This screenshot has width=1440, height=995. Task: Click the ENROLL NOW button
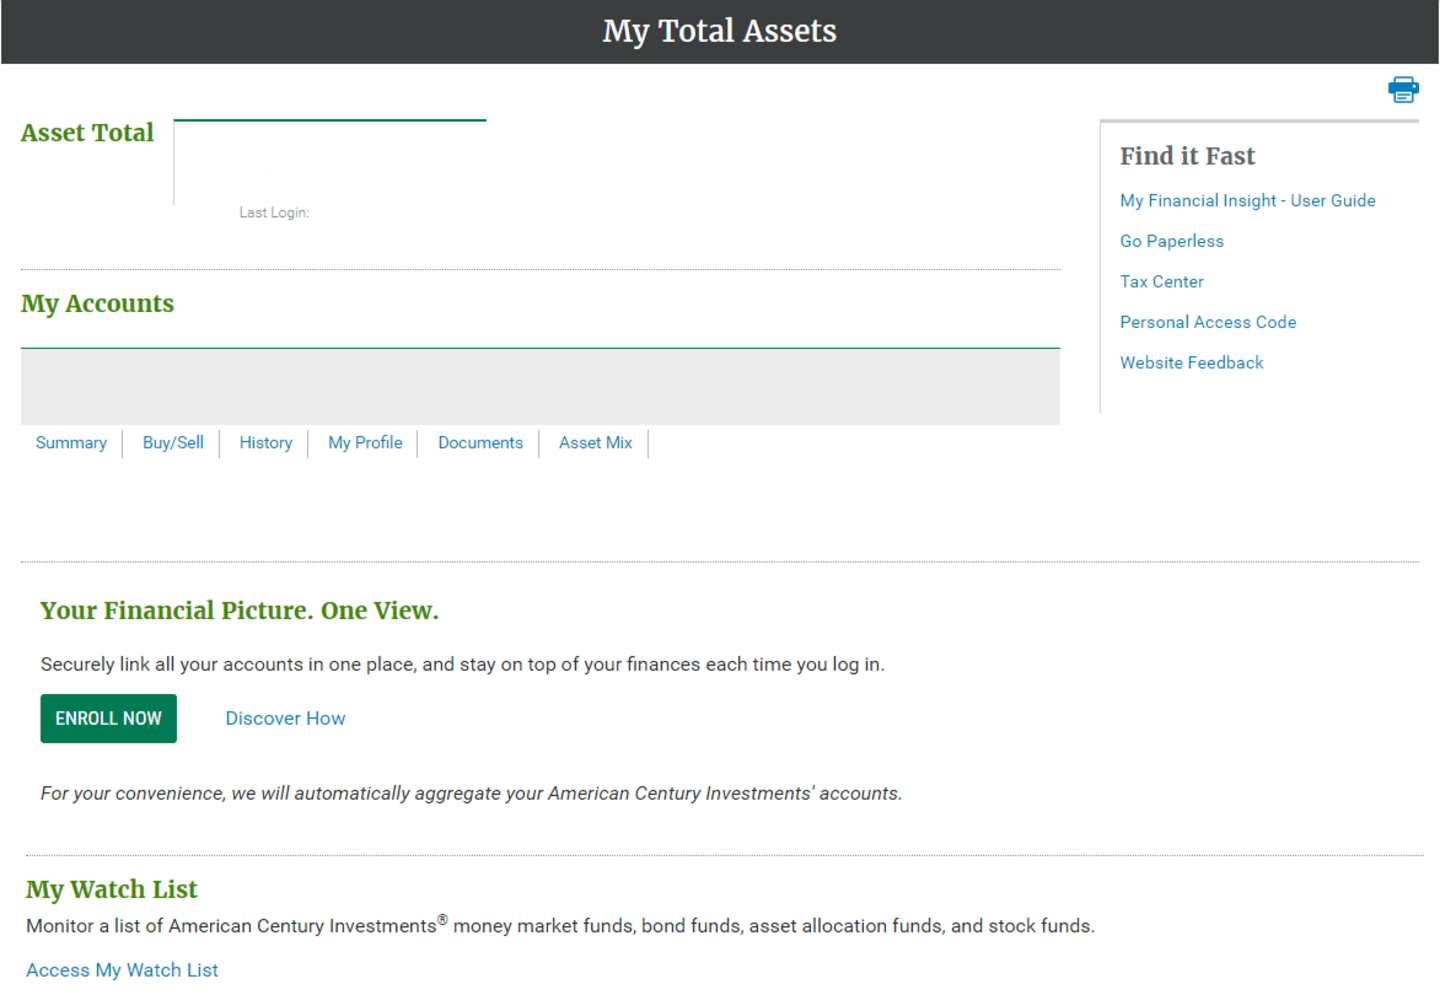[x=108, y=718]
